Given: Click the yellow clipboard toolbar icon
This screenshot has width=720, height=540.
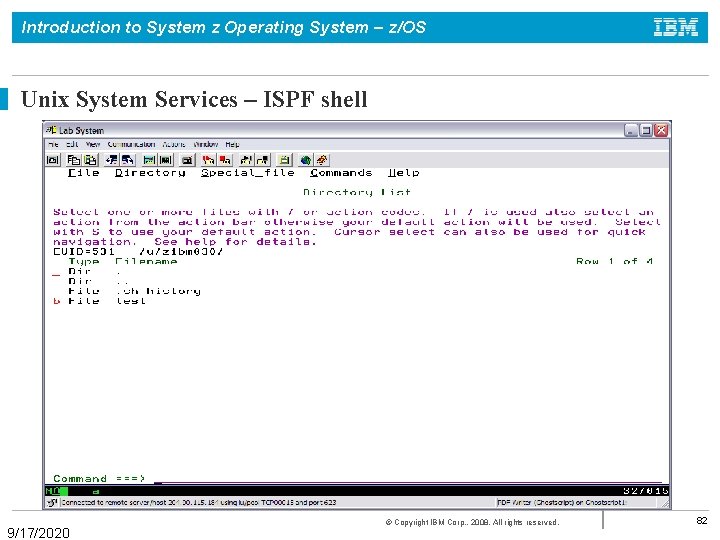Looking at the screenshot, I should pyautogui.click(x=284, y=160).
